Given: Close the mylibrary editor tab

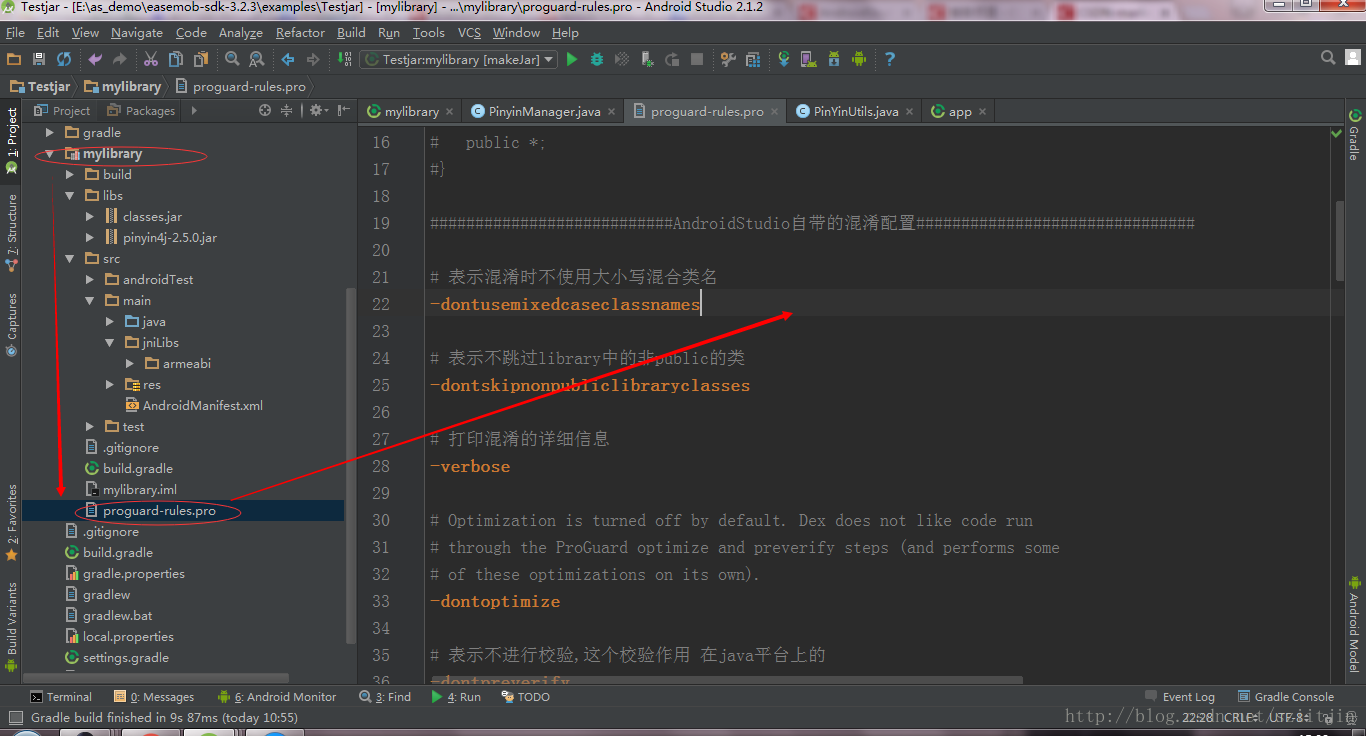Looking at the screenshot, I should 449,112.
